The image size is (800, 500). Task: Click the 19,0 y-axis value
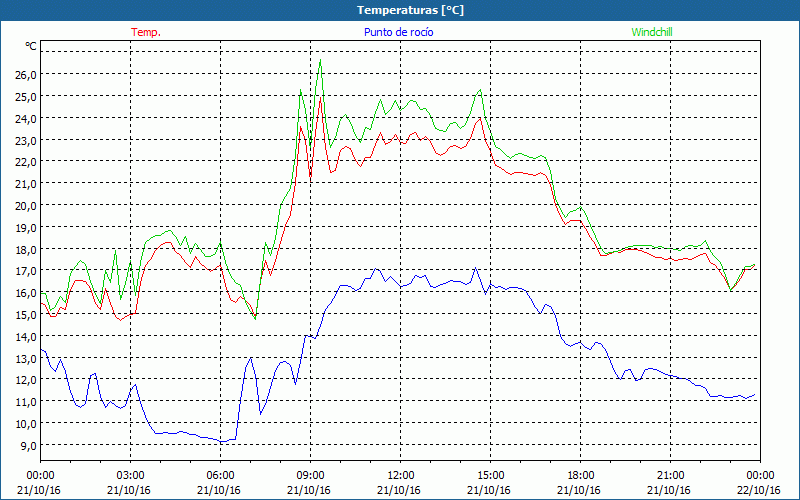[x=26, y=228]
